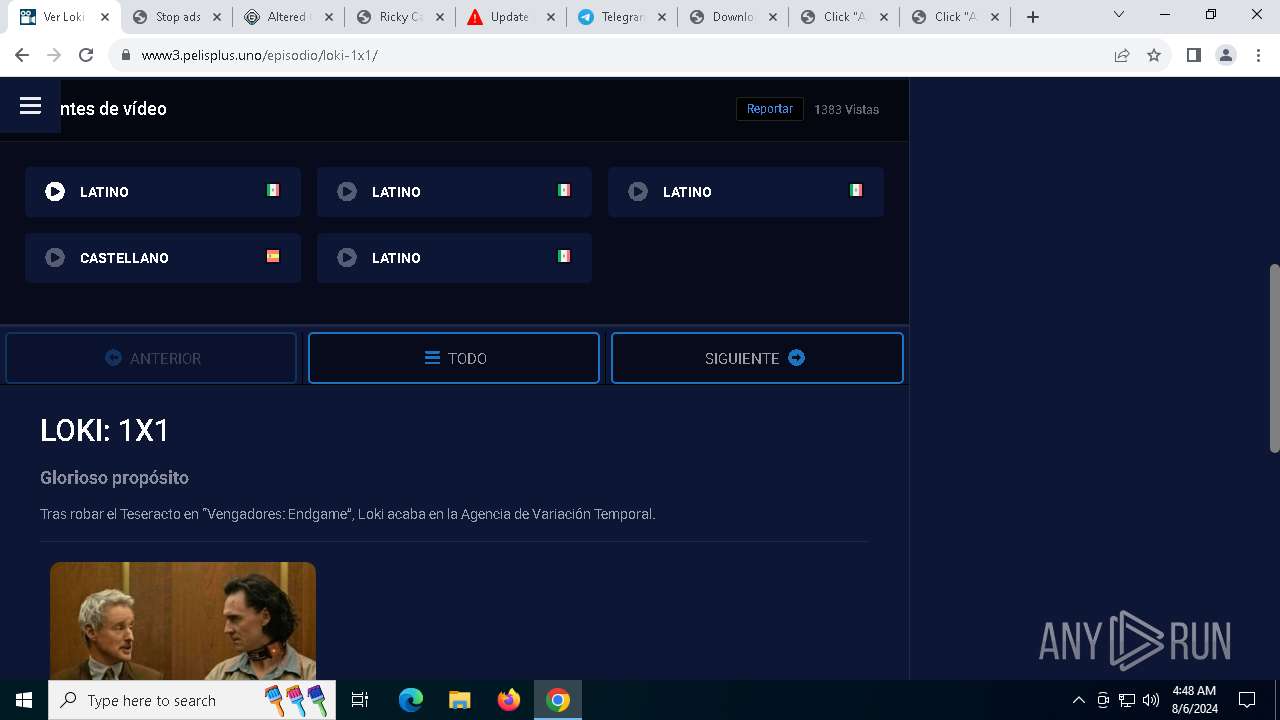Launch Firefox from taskbar
The height and width of the screenshot is (720, 1280).
pos(509,700)
